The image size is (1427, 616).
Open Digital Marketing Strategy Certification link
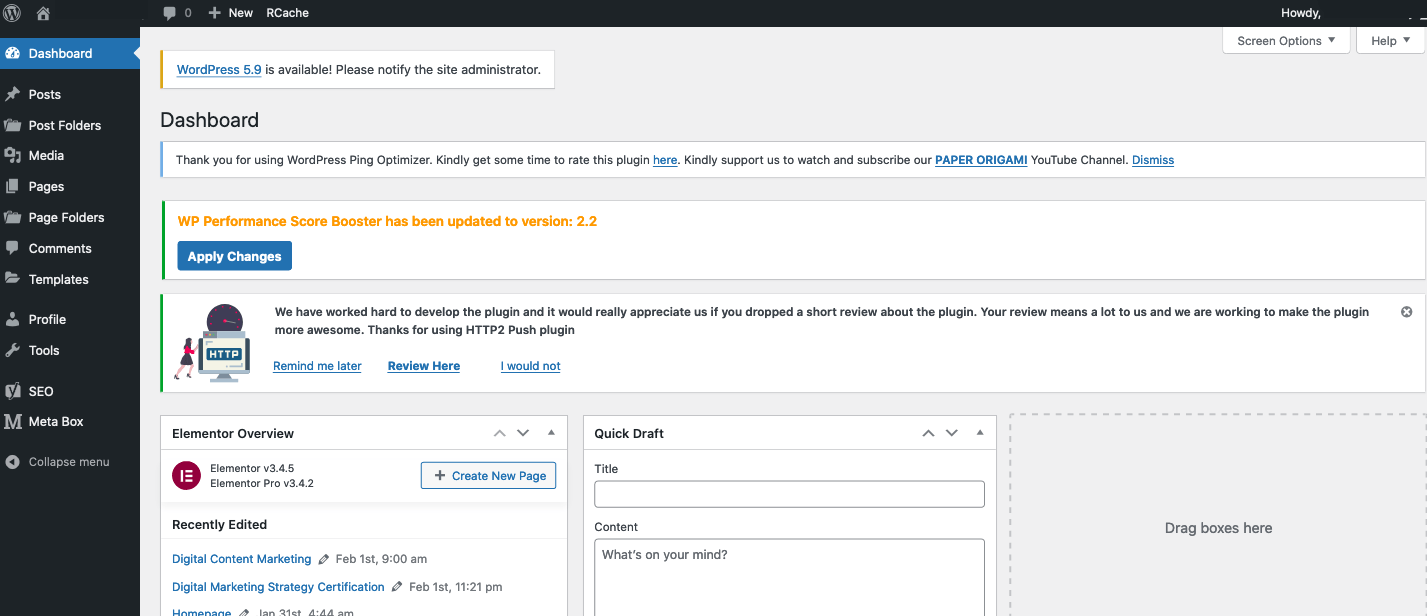click(278, 587)
